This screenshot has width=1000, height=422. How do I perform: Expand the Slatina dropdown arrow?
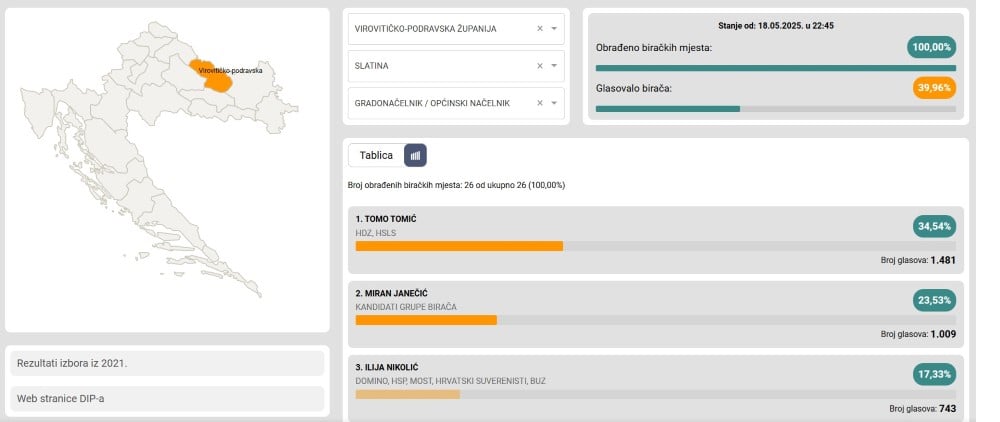[x=554, y=66]
